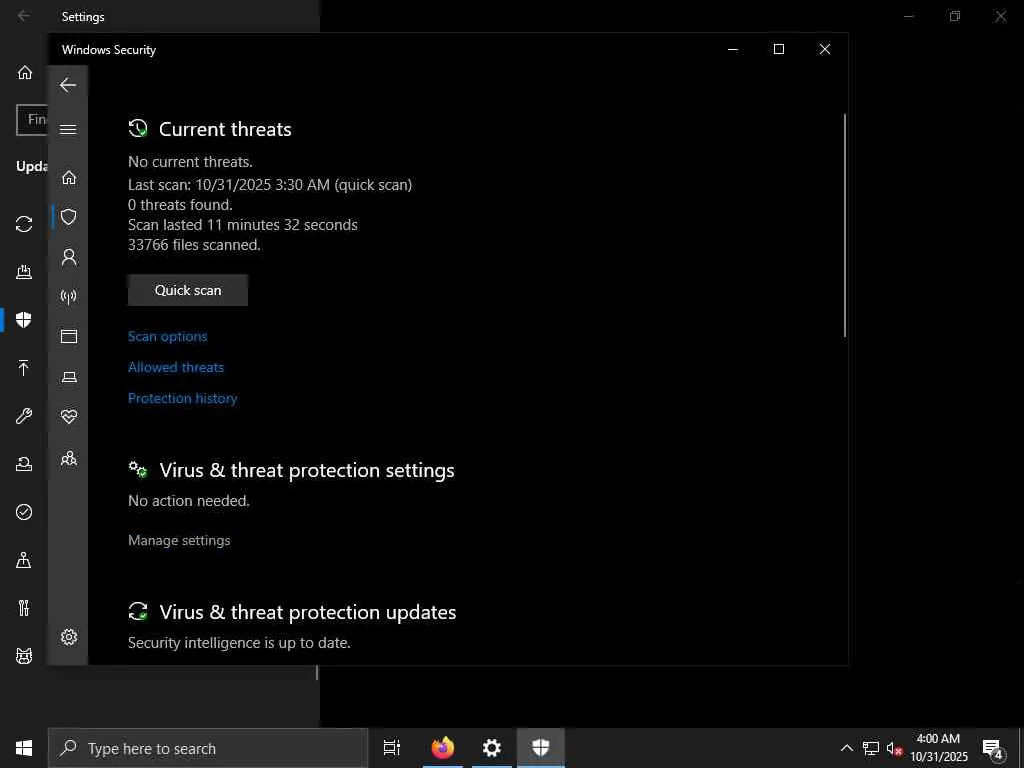Open Windows Update in Settings sidebar

click(x=24, y=224)
